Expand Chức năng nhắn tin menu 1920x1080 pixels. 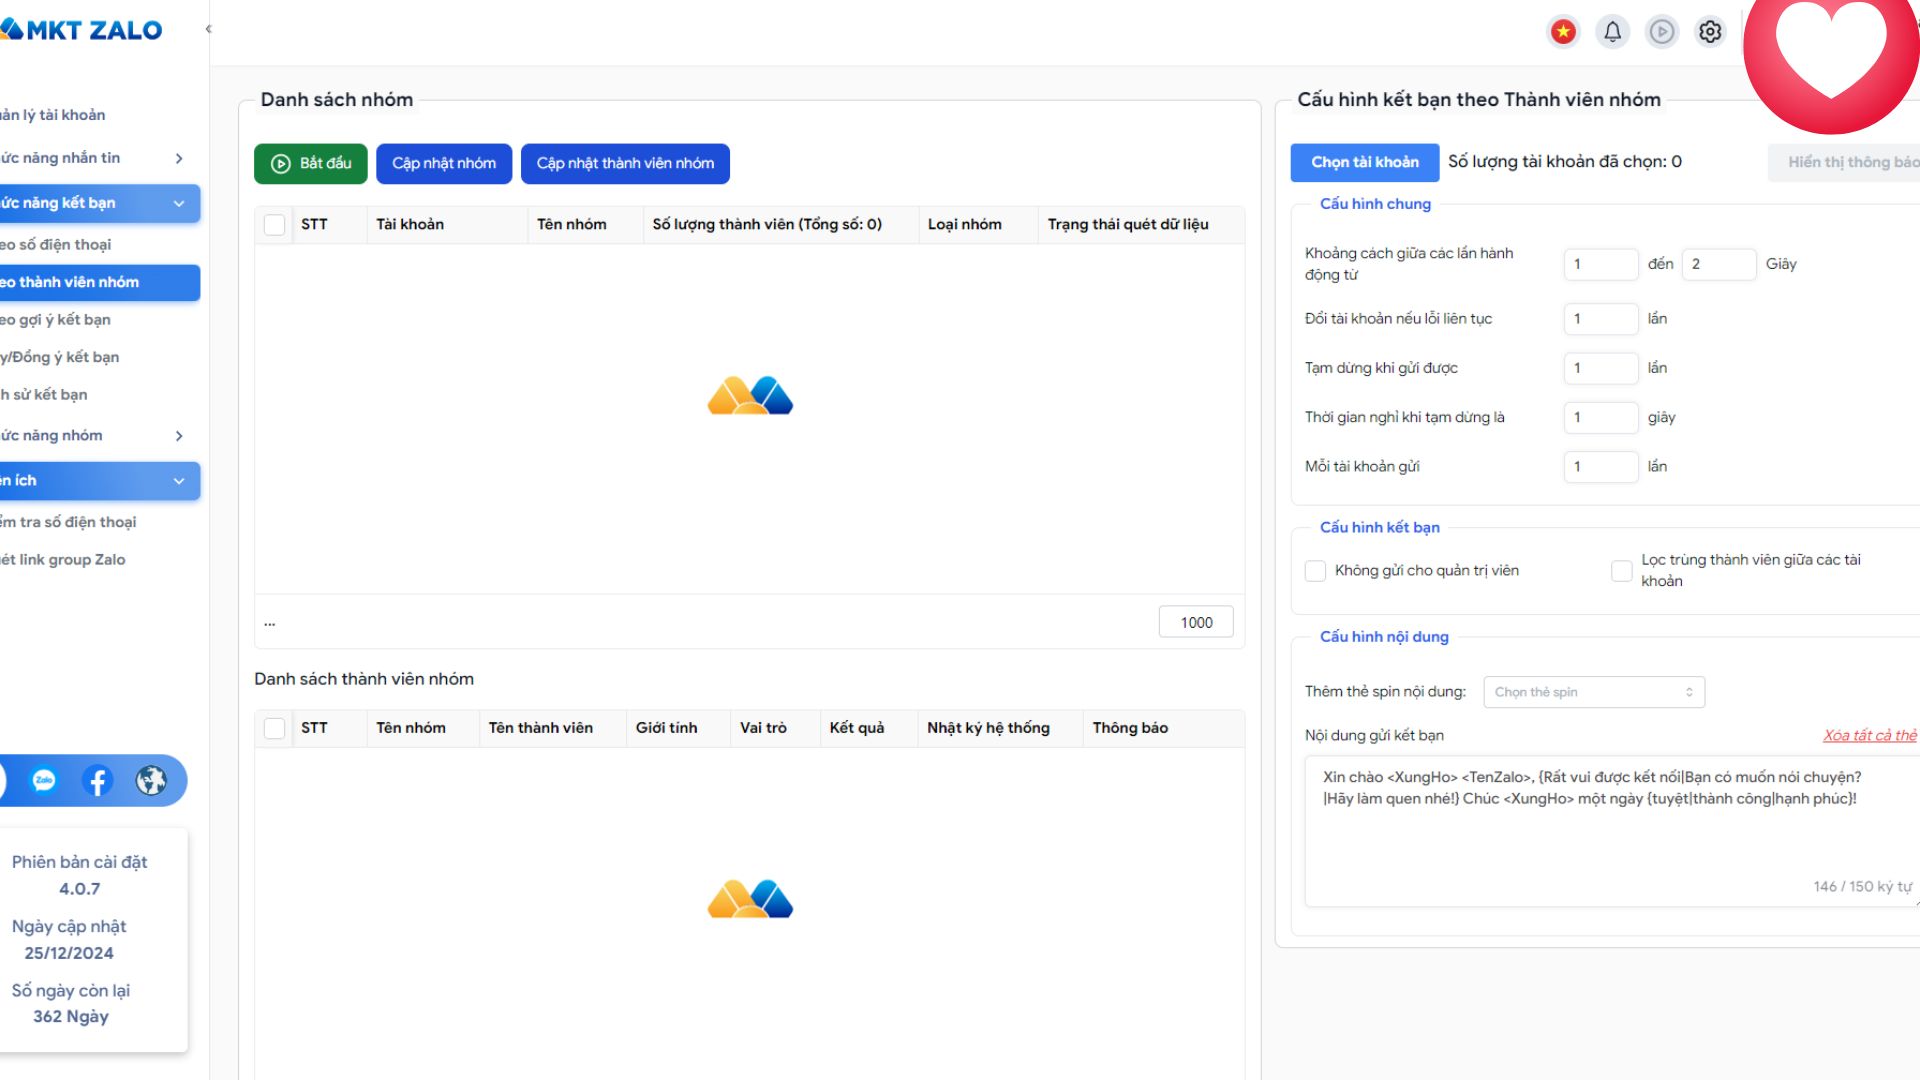tap(98, 158)
